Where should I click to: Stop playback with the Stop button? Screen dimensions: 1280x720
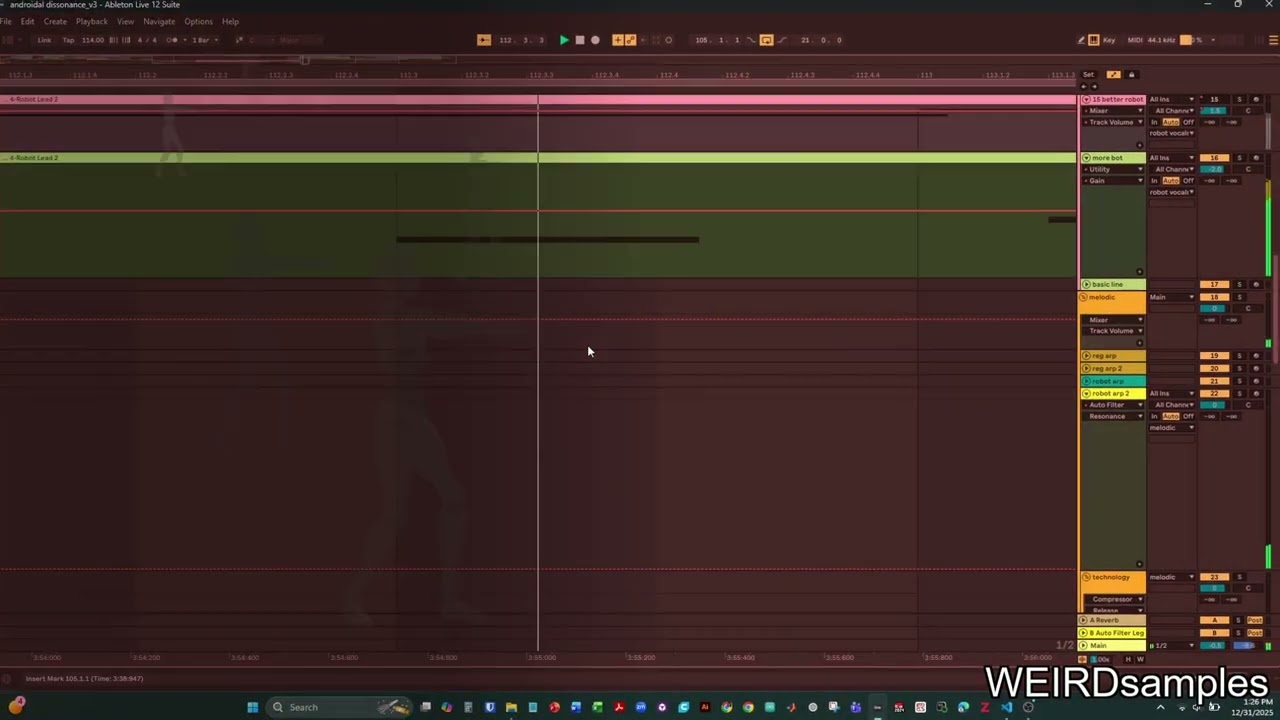point(579,40)
